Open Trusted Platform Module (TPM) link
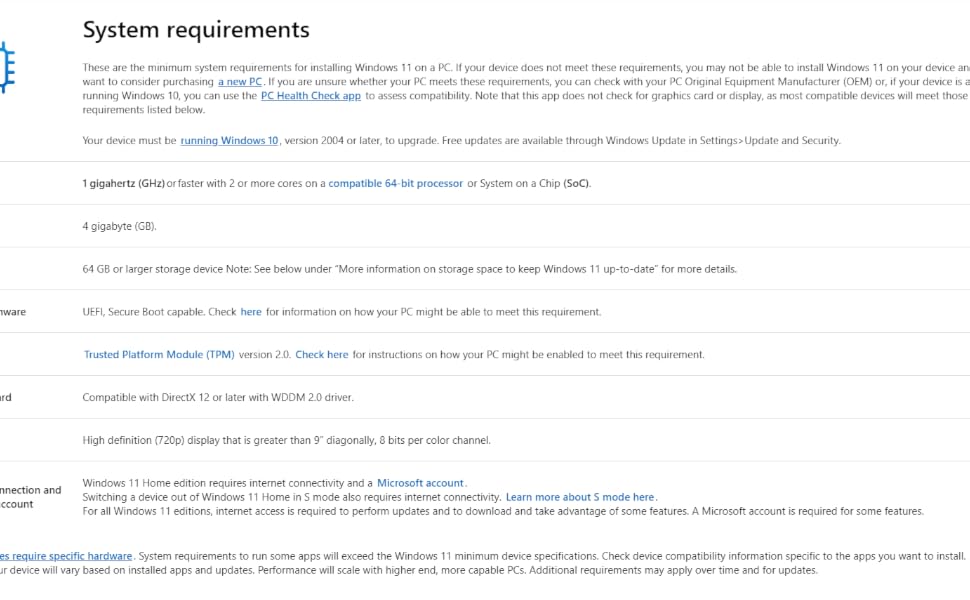Image resolution: width=970 pixels, height=600 pixels. 159,354
